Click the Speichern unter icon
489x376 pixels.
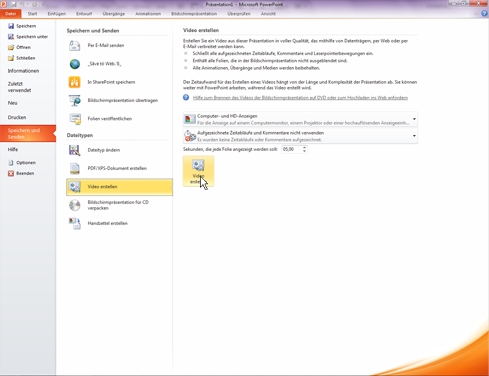coord(11,37)
